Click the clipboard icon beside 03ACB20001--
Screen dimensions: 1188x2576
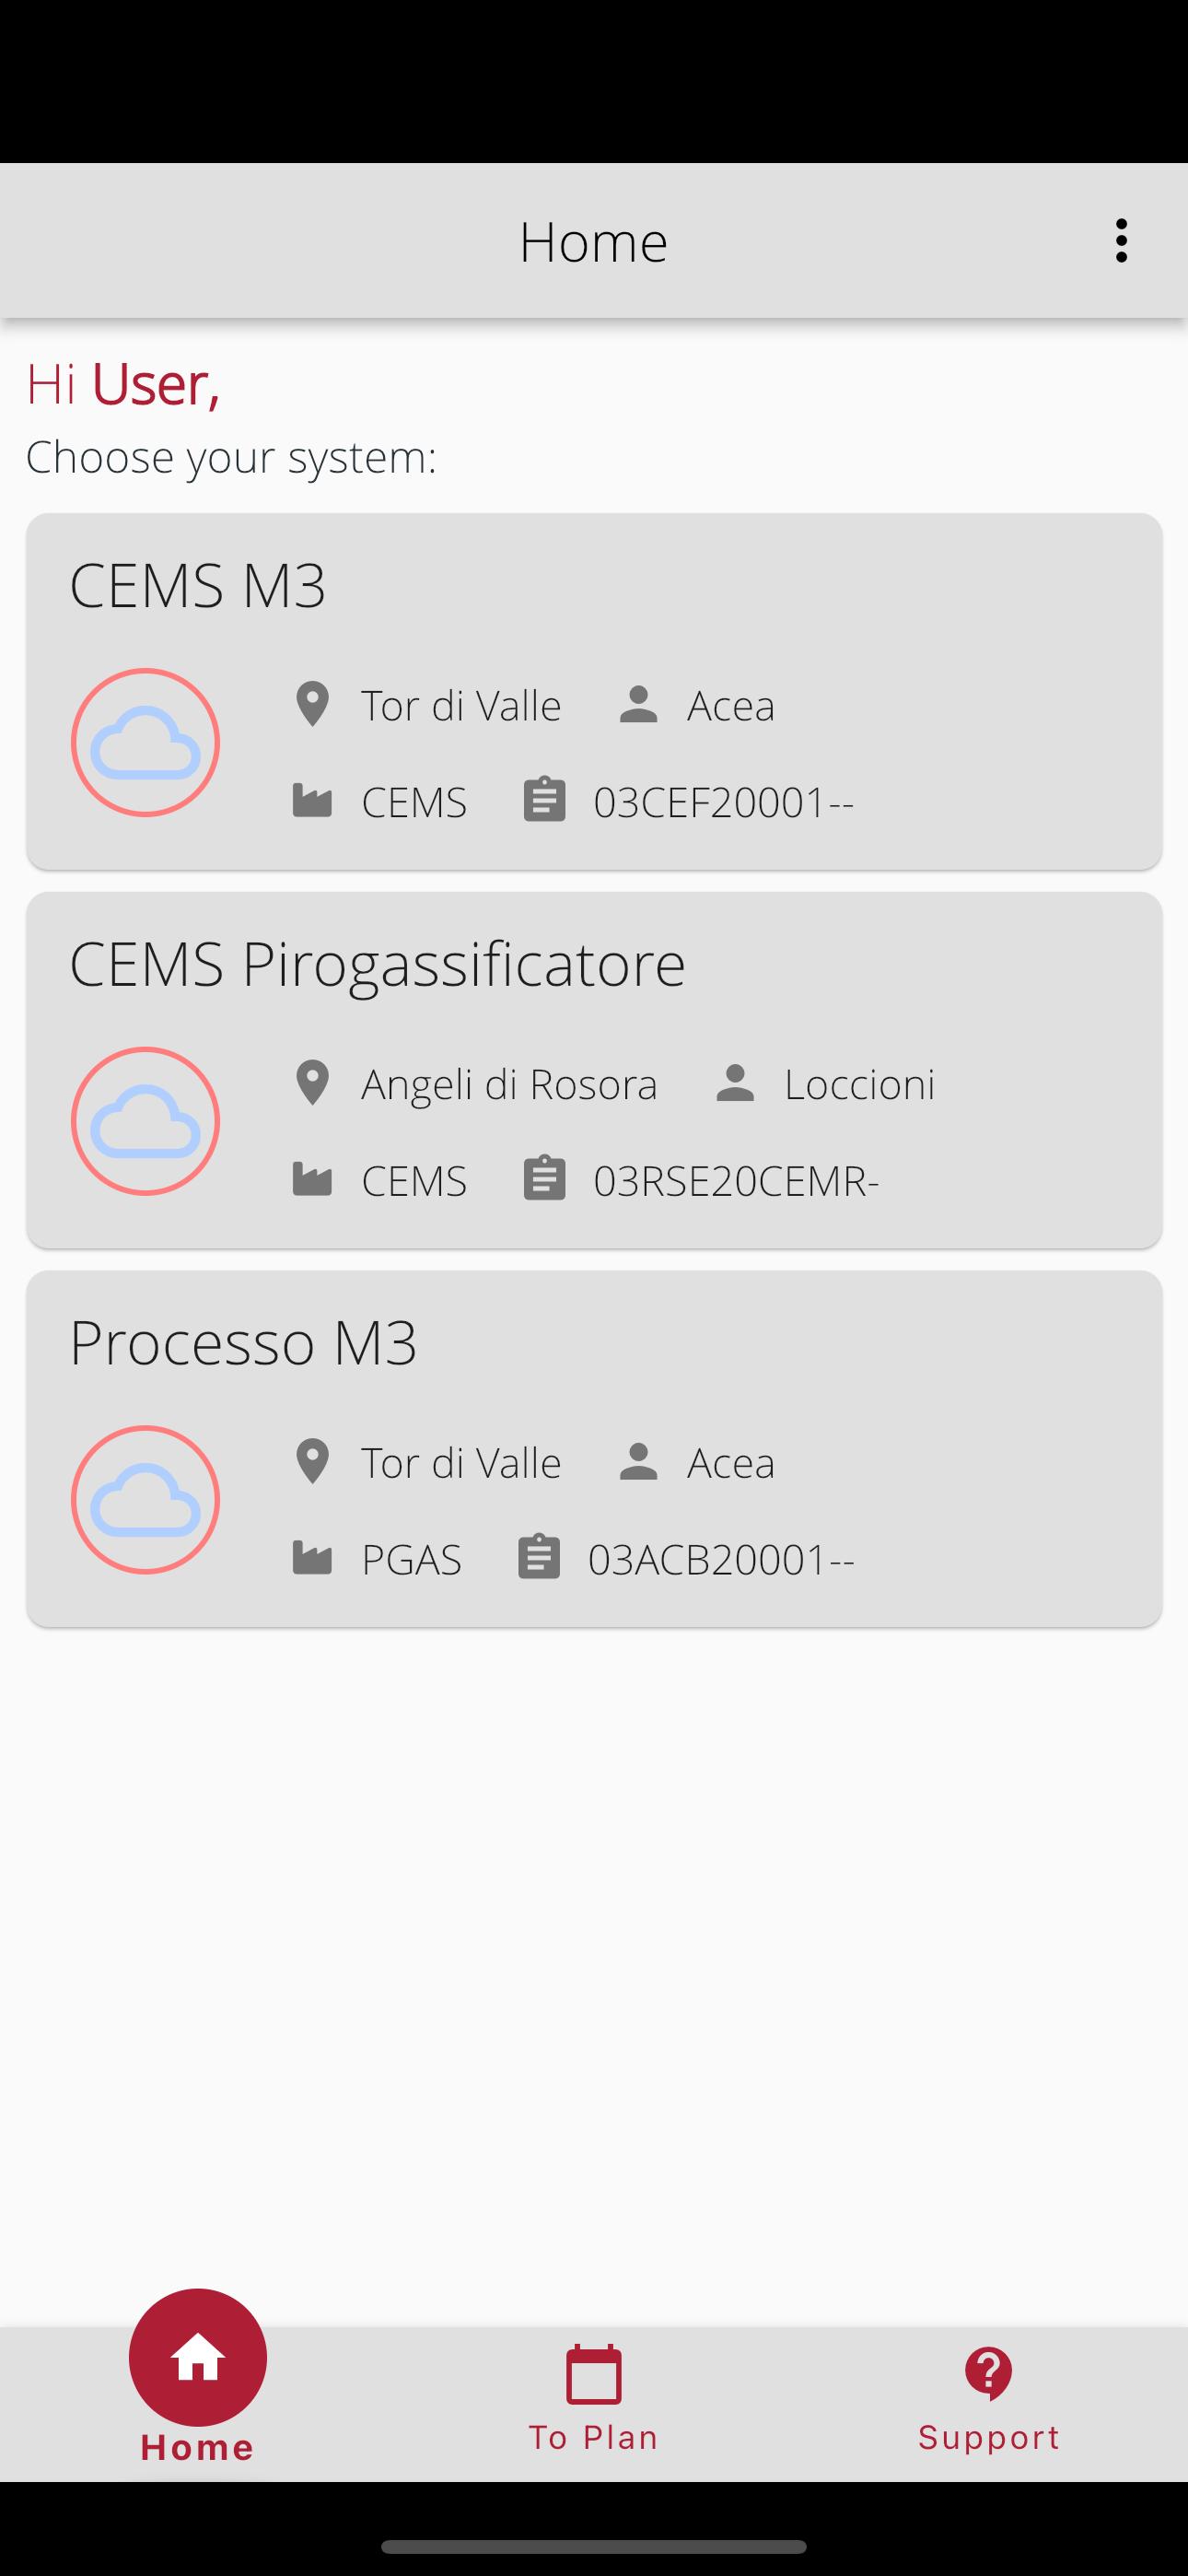coord(539,1558)
